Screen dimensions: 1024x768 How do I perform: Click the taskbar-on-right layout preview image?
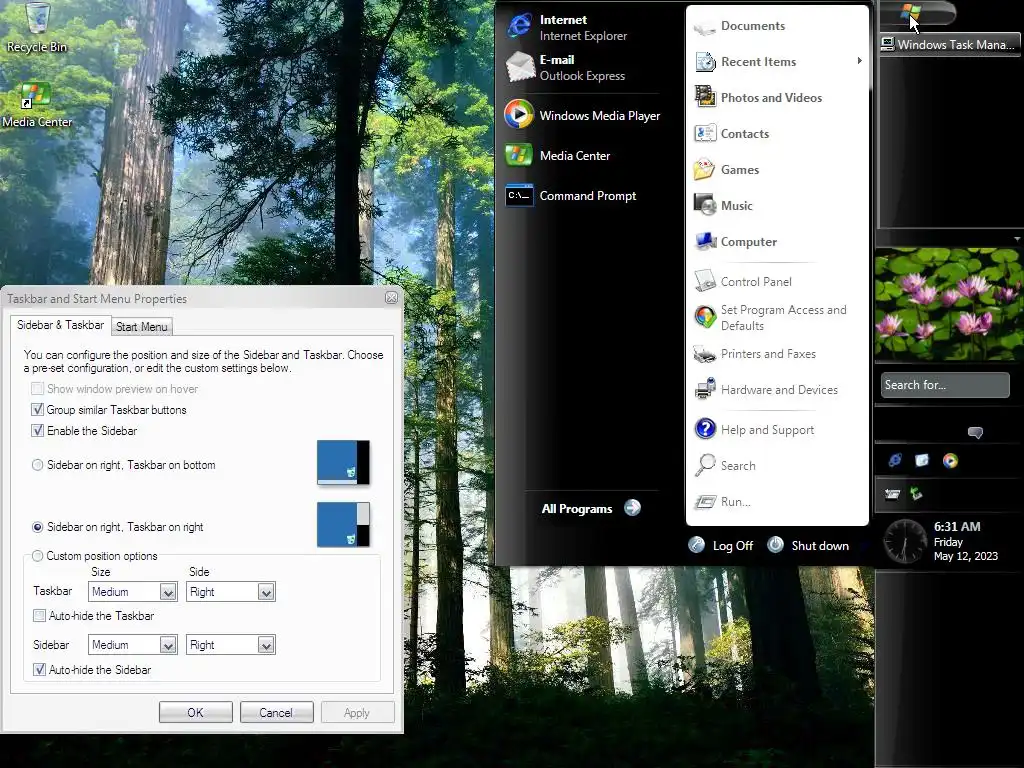(x=344, y=524)
